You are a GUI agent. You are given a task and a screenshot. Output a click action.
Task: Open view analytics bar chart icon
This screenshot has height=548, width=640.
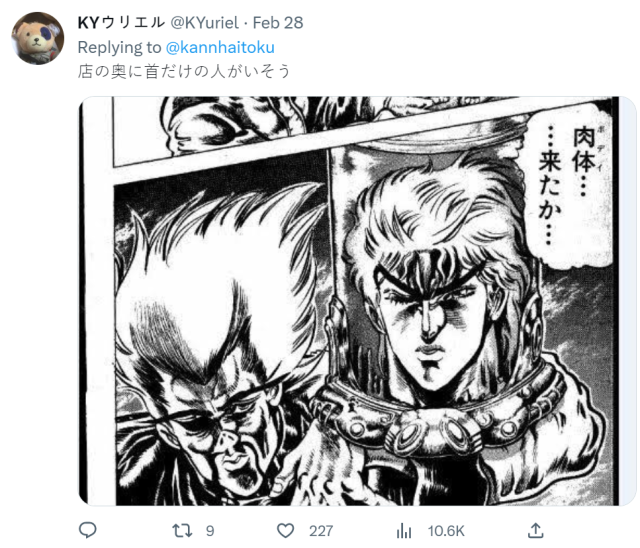pos(404,531)
